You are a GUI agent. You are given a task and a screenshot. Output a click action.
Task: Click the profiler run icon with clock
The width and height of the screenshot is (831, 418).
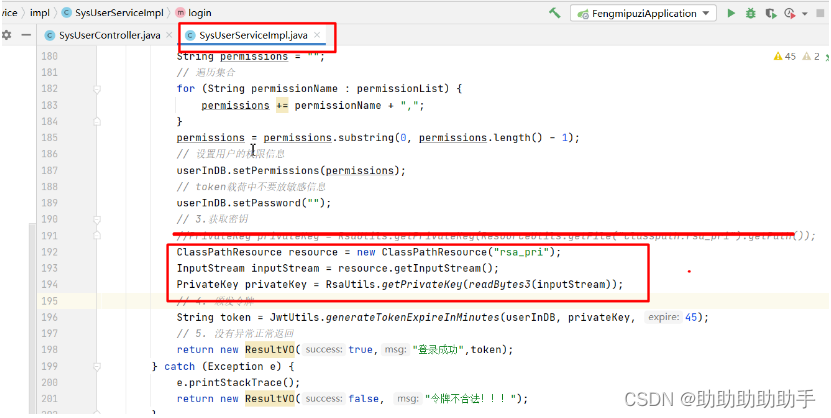tap(790, 13)
